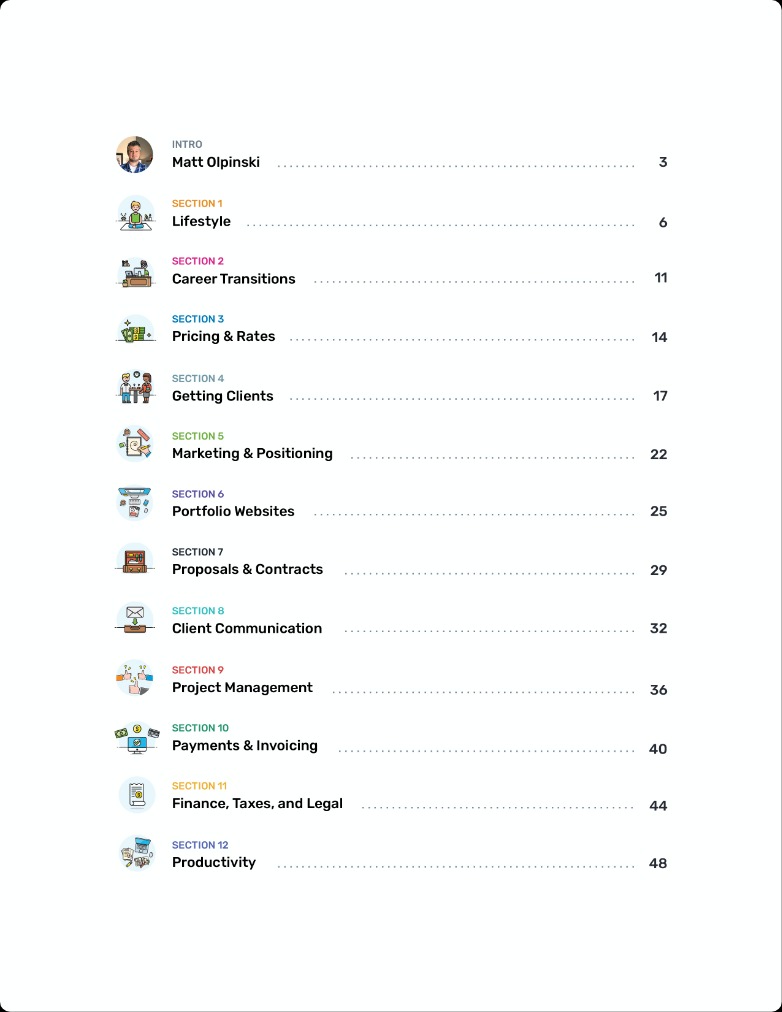This screenshot has width=782, height=1012.
Task: Click the Portfolio Websites monitor icon
Action: coord(135,503)
